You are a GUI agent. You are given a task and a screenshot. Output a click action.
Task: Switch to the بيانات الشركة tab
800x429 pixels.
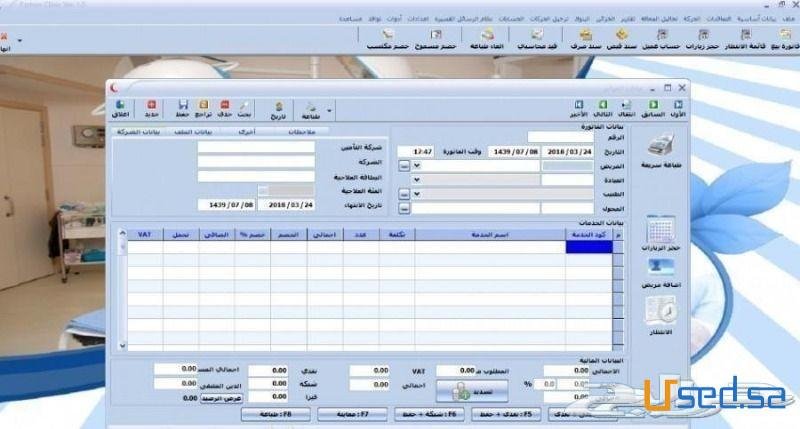(141, 132)
